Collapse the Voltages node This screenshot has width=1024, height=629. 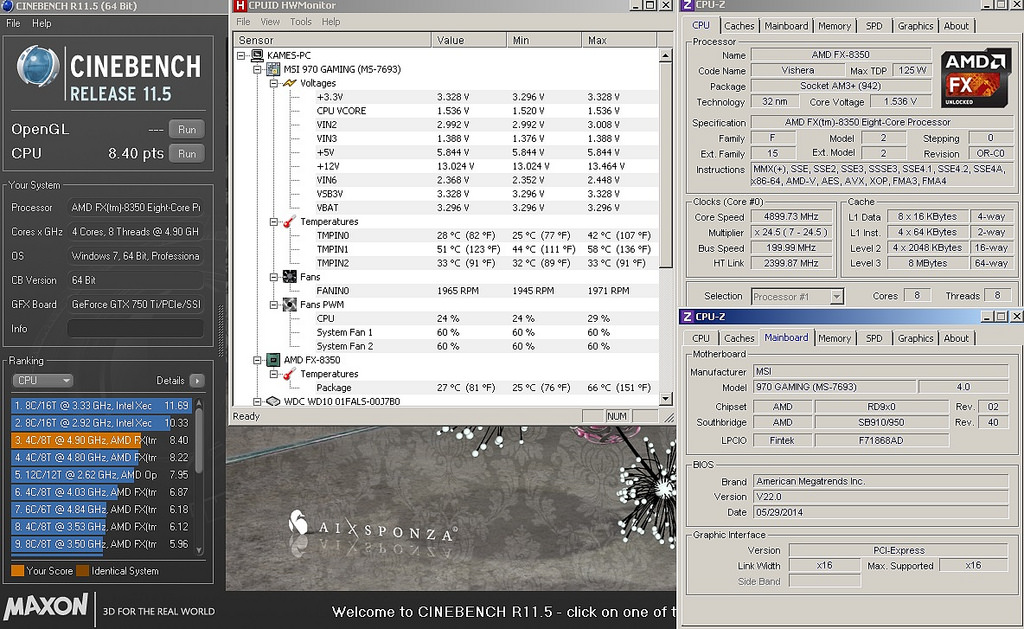point(274,83)
